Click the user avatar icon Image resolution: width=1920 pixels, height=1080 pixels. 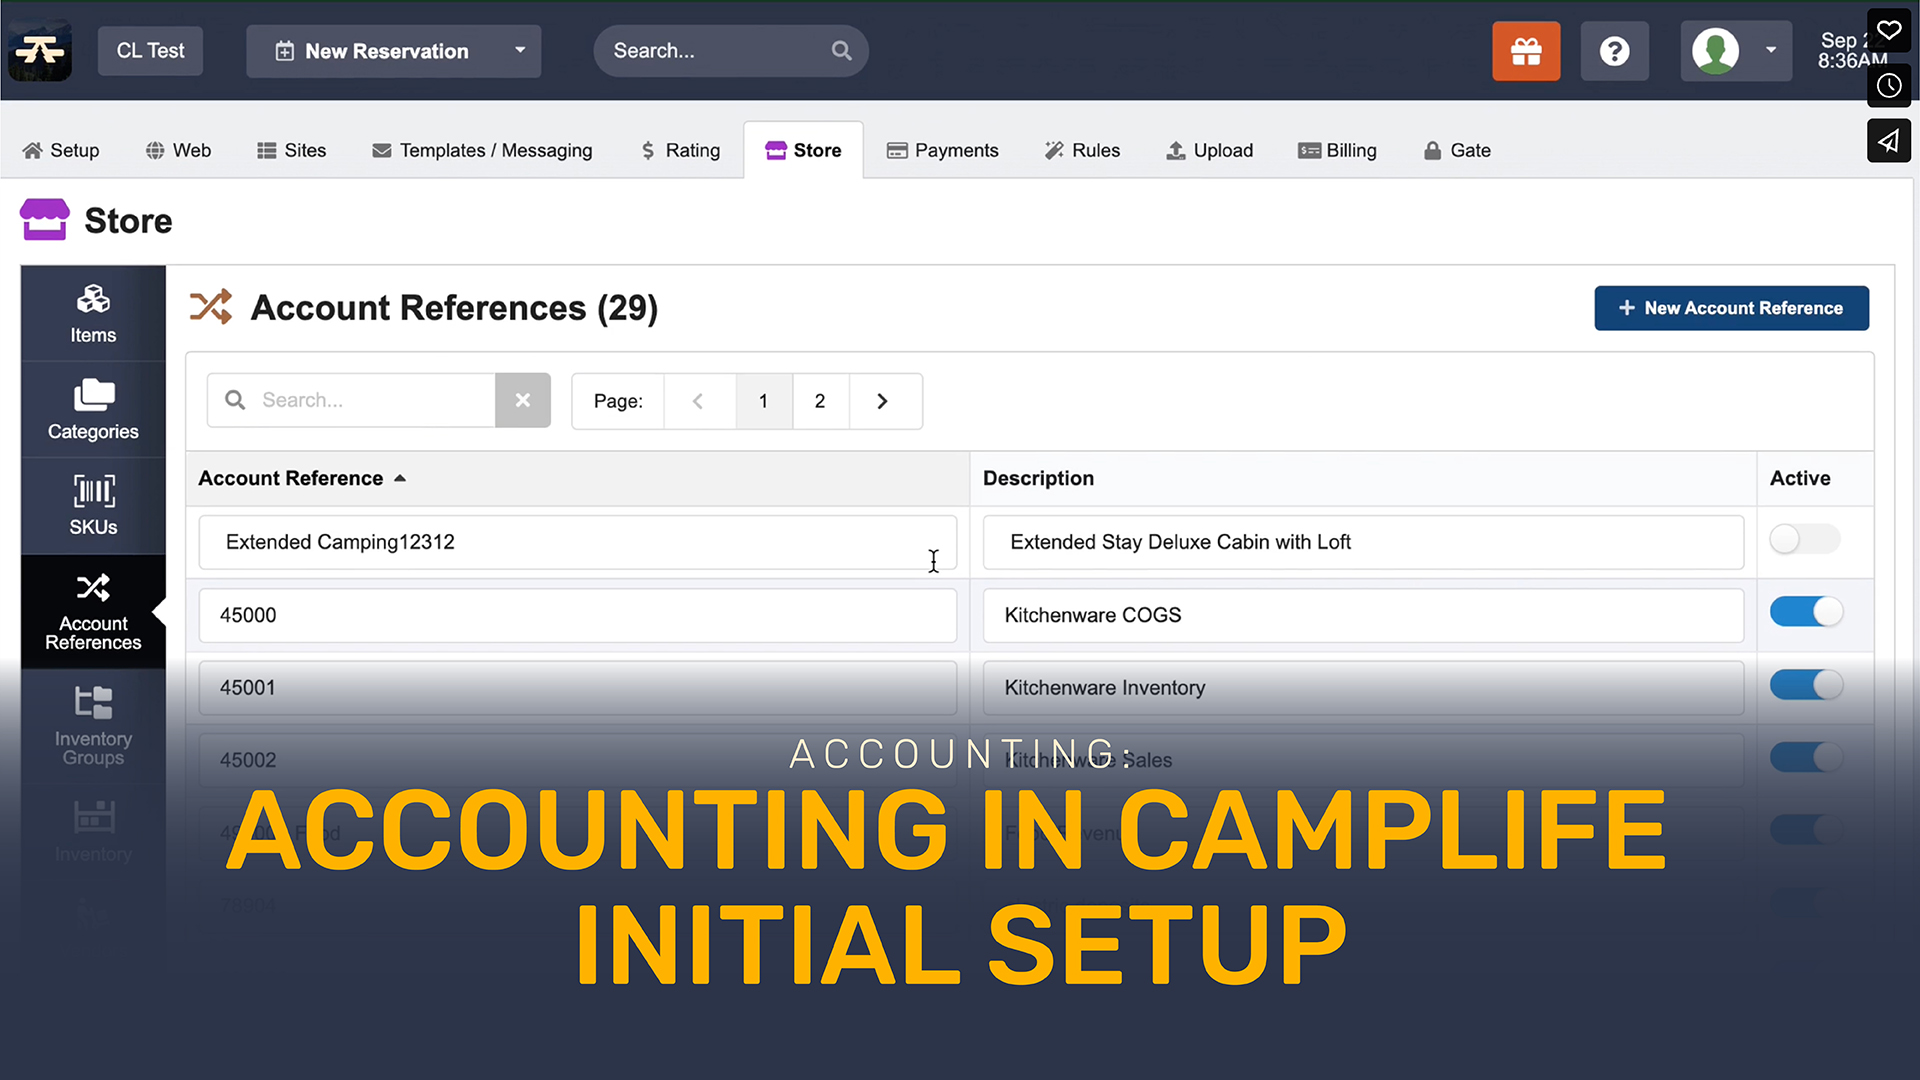(x=1715, y=51)
